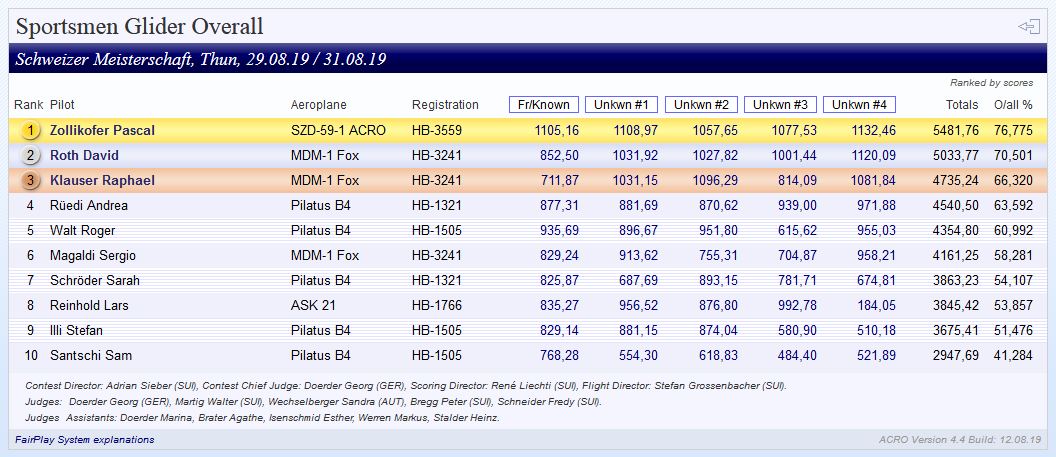The image size is (1056, 457).
Task: Click the back arrow icon at top right
Action: [1028, 27]
